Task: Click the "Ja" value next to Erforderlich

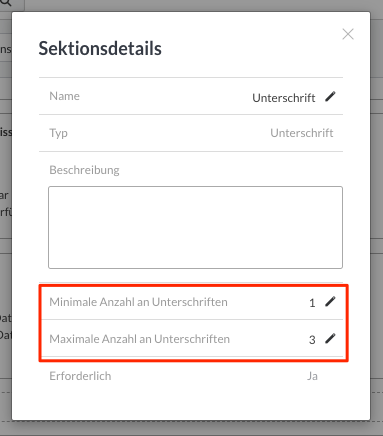Action: [x=312, y=376]
